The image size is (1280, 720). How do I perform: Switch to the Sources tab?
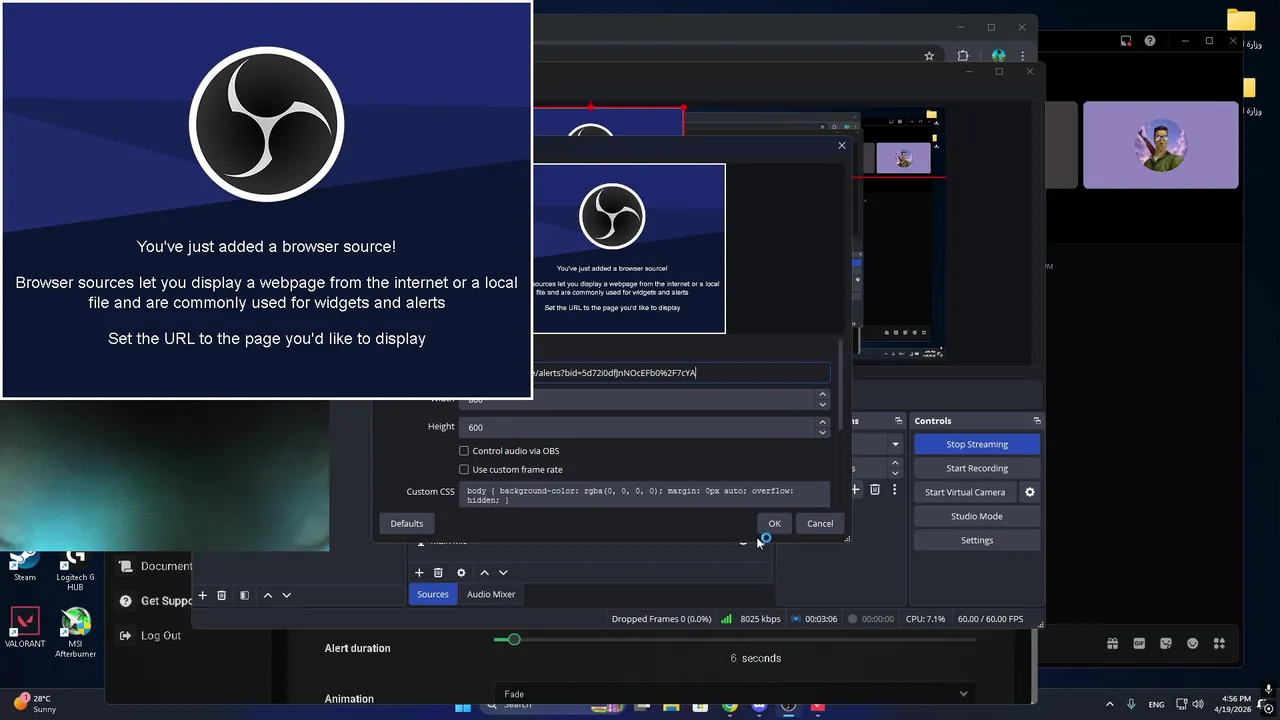433,594
